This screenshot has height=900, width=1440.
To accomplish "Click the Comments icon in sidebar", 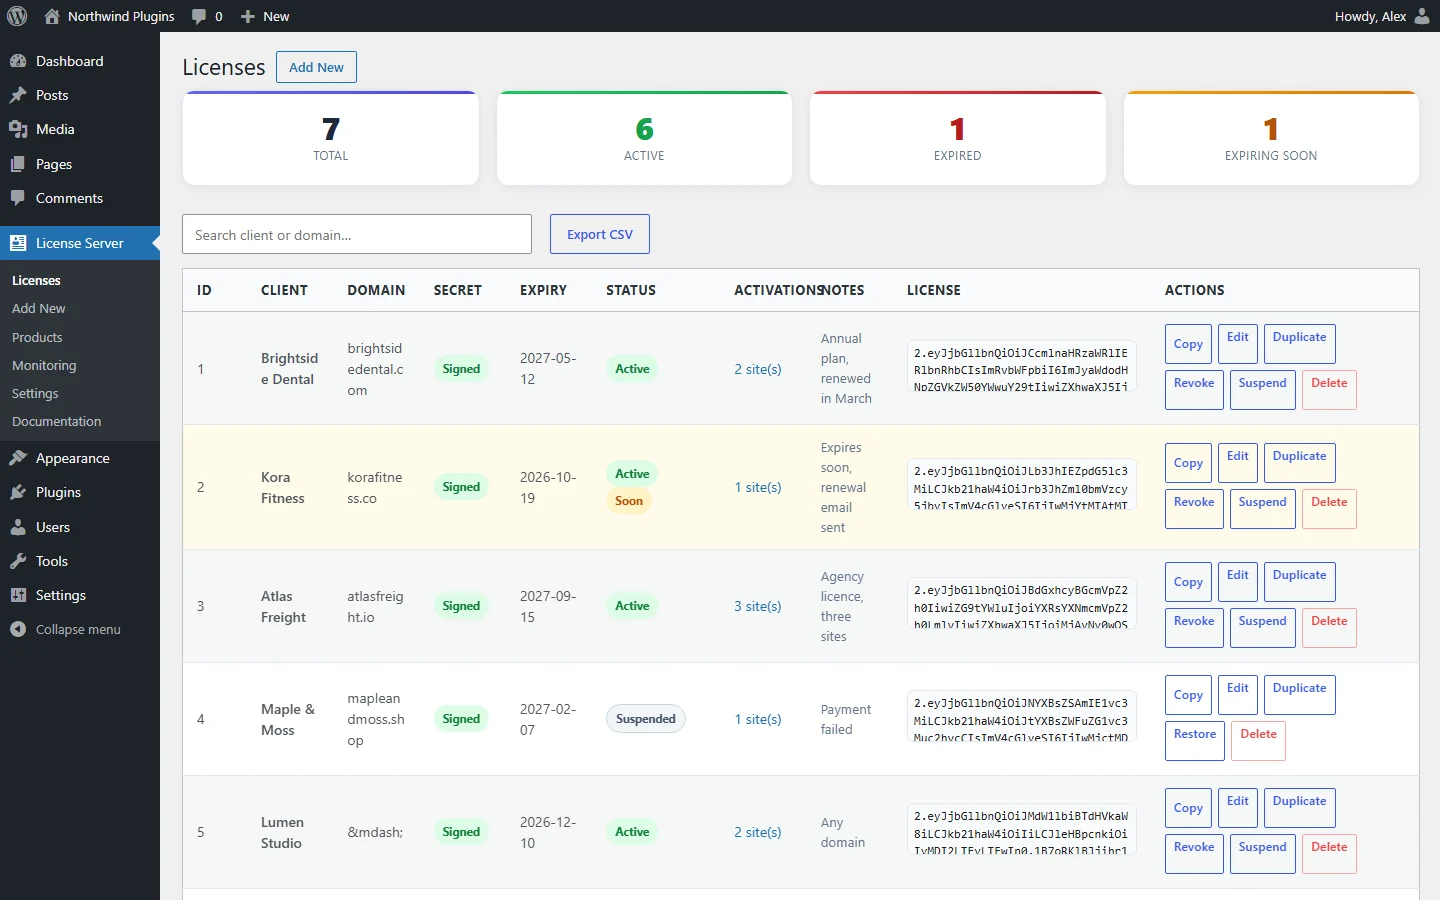I will 18,198.
